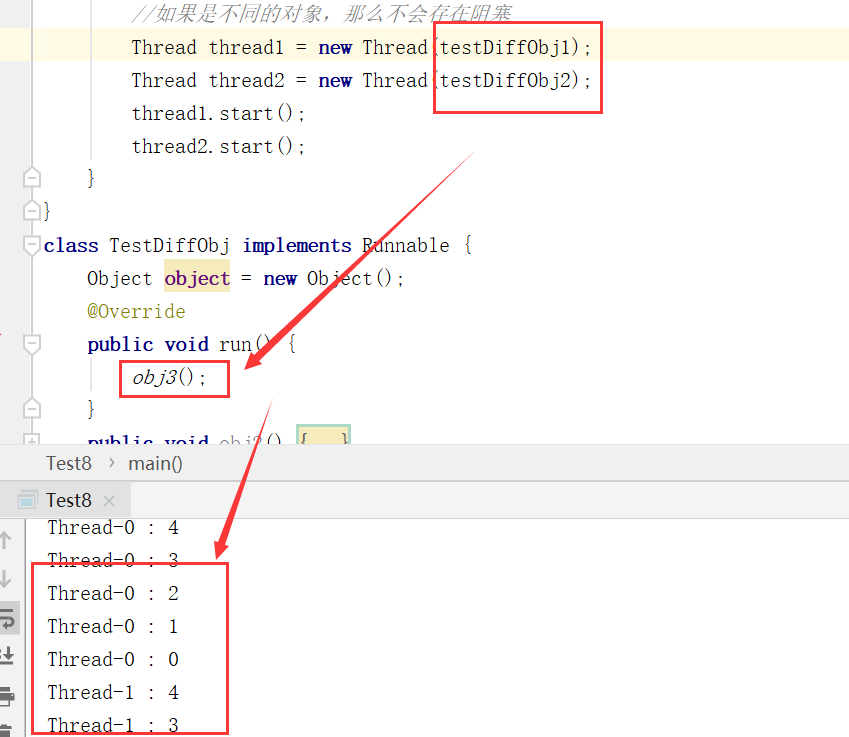Click console line 'Thread-0 : 0'
The width and height of the screenshot is (849, 737).
click(113, 660)
